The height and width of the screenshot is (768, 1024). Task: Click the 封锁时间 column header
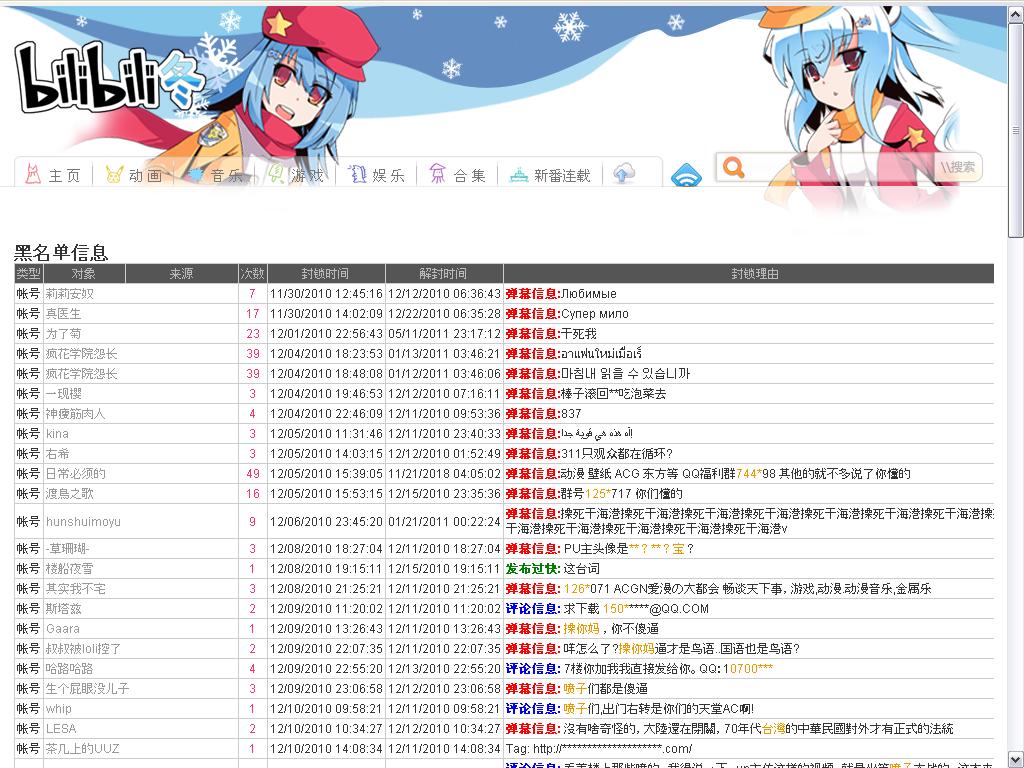tap(325, 274)
